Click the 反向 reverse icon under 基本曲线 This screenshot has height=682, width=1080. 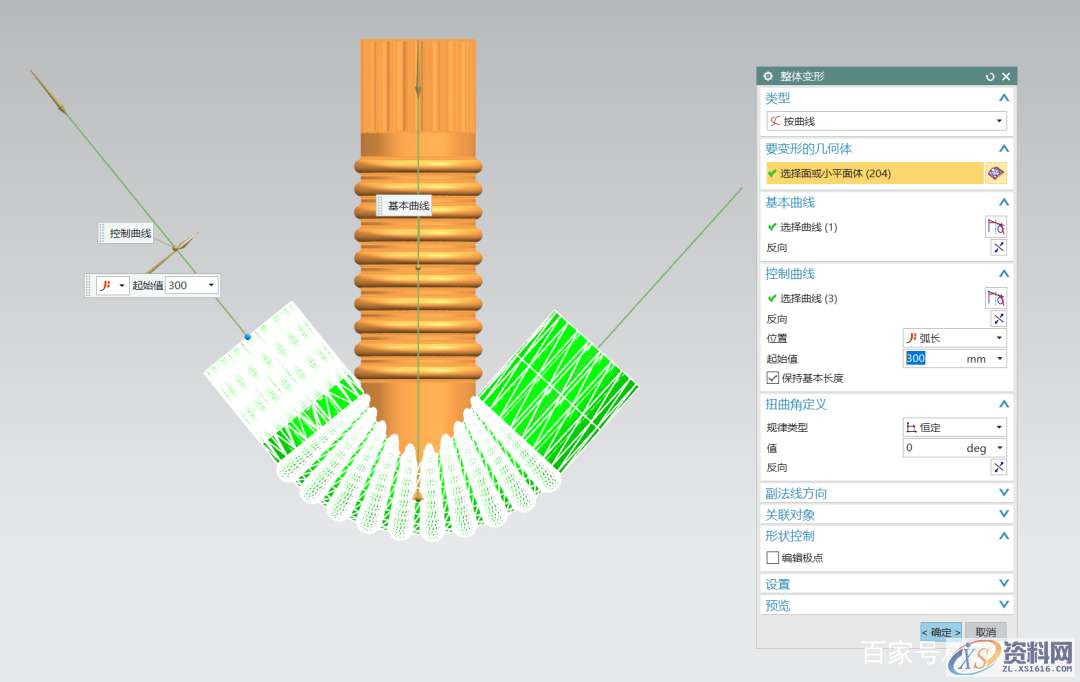tap(998, 247)
